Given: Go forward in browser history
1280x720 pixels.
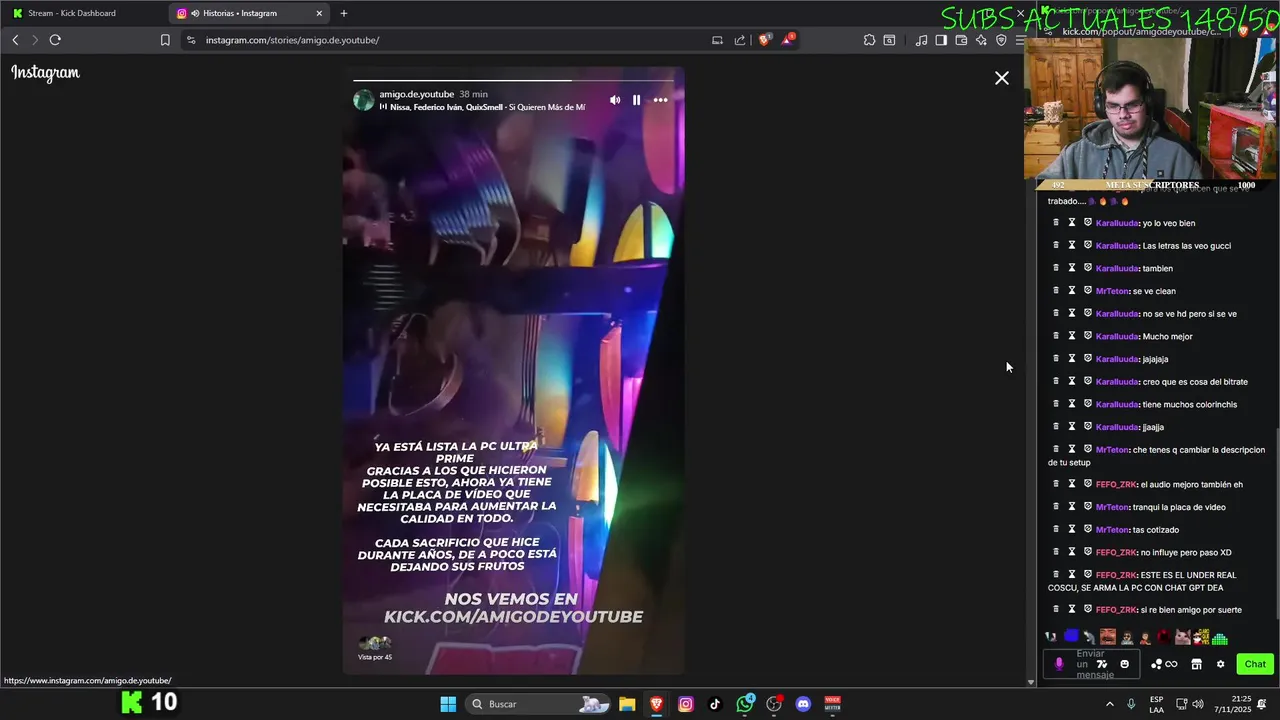Looking at the screenshot, I should (34, 40).
